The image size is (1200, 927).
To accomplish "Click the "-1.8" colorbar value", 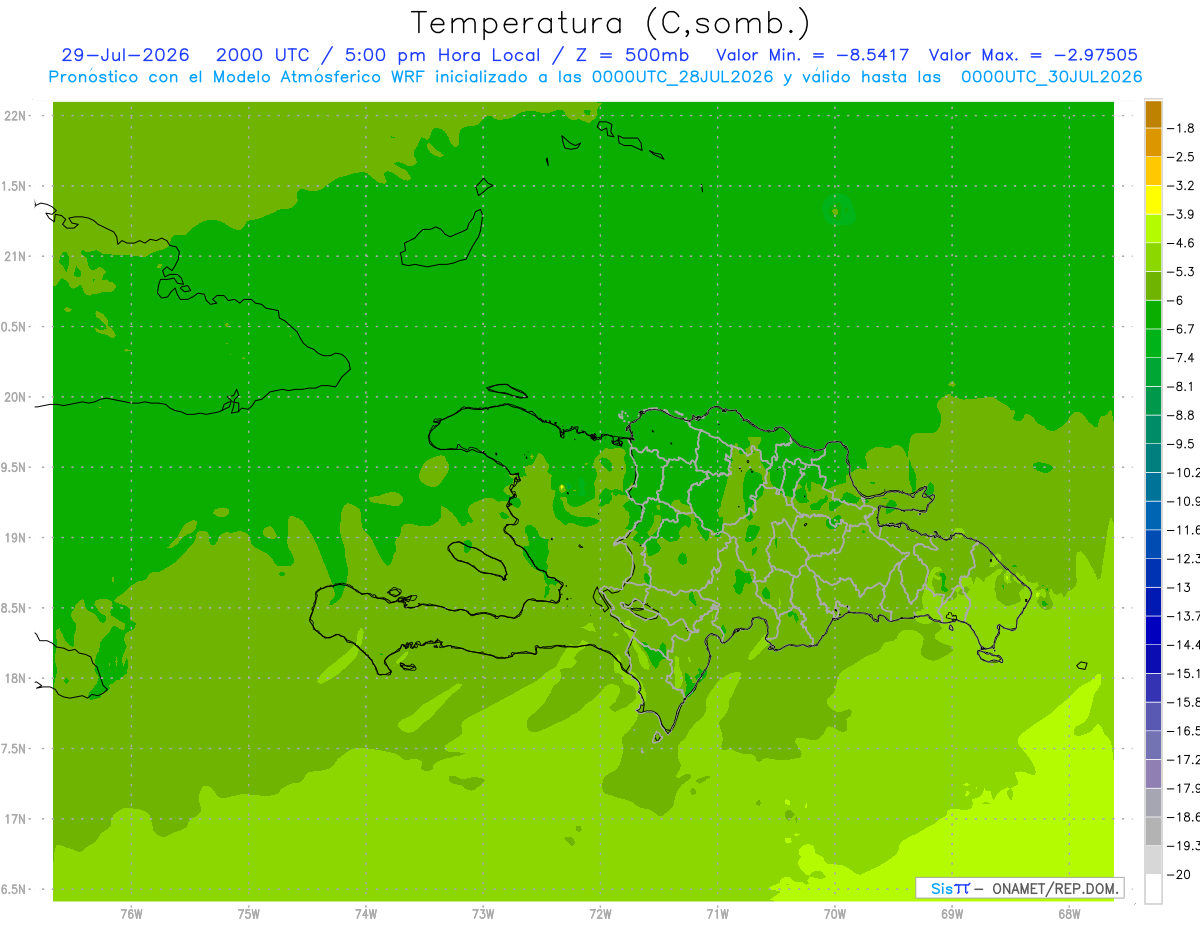I will [1182, 128].
